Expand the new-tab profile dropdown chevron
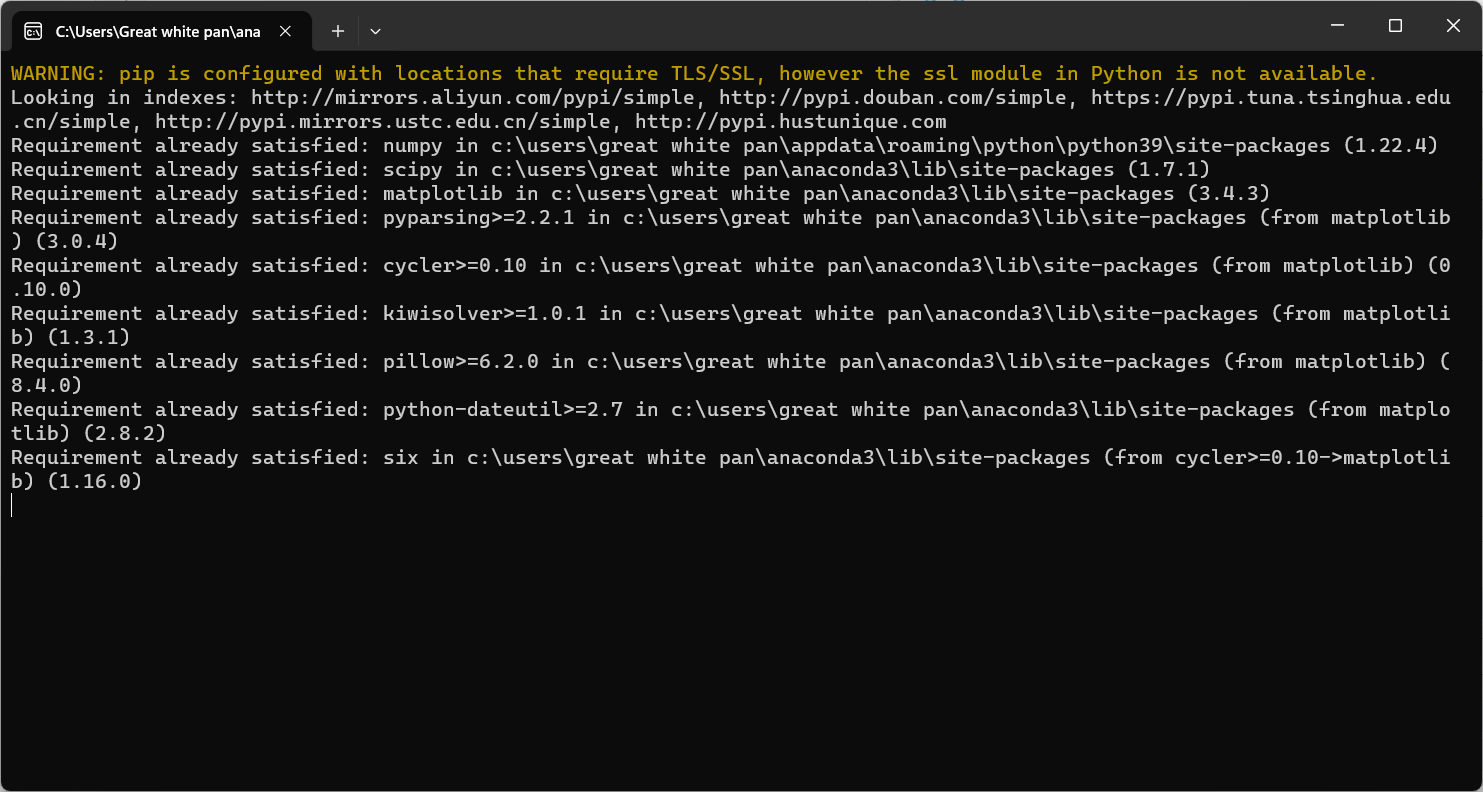 pos(375,31)
